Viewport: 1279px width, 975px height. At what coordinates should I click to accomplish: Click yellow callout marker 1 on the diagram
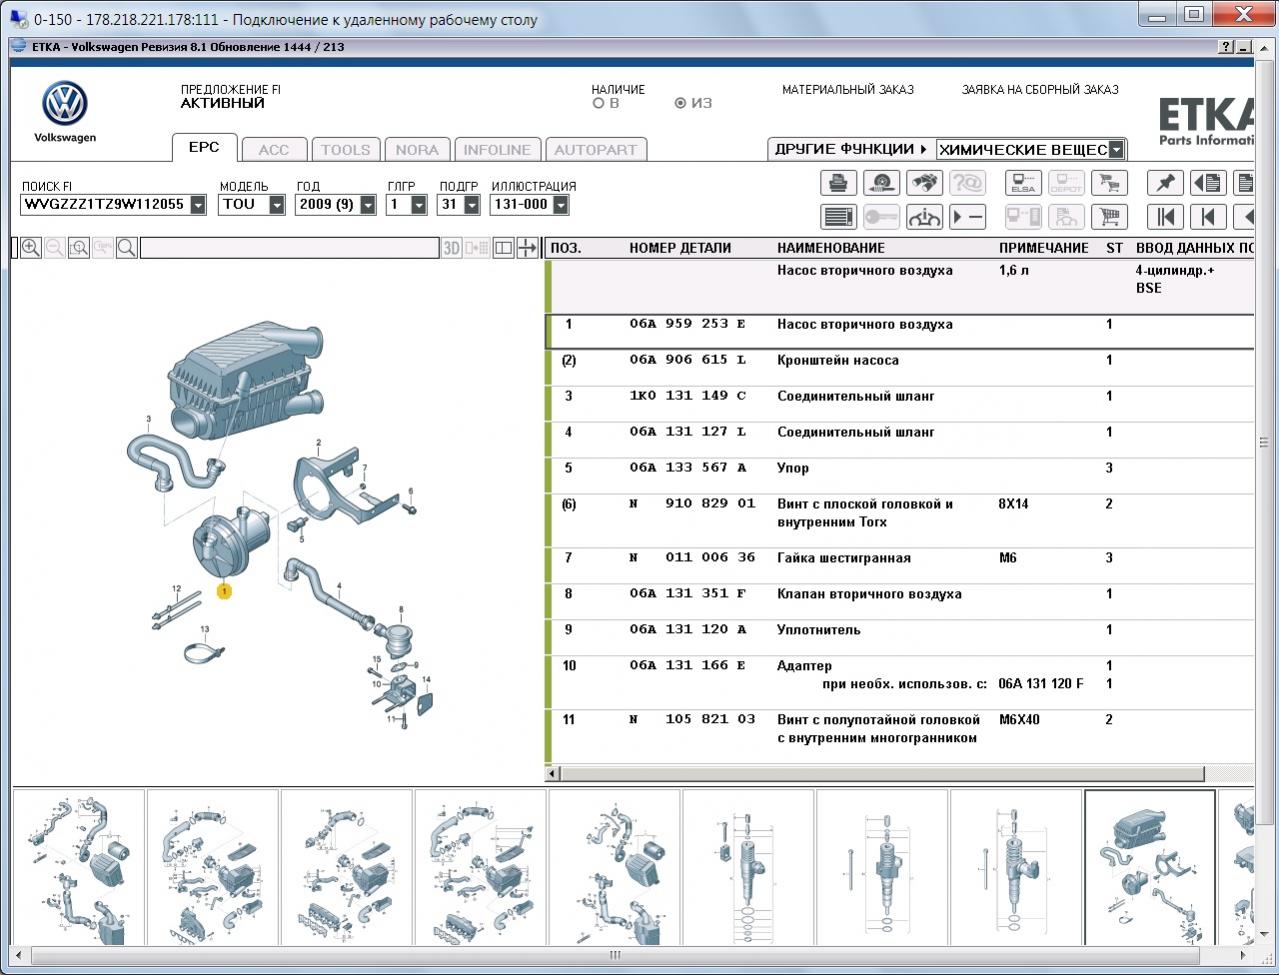[x=224, y=591]
